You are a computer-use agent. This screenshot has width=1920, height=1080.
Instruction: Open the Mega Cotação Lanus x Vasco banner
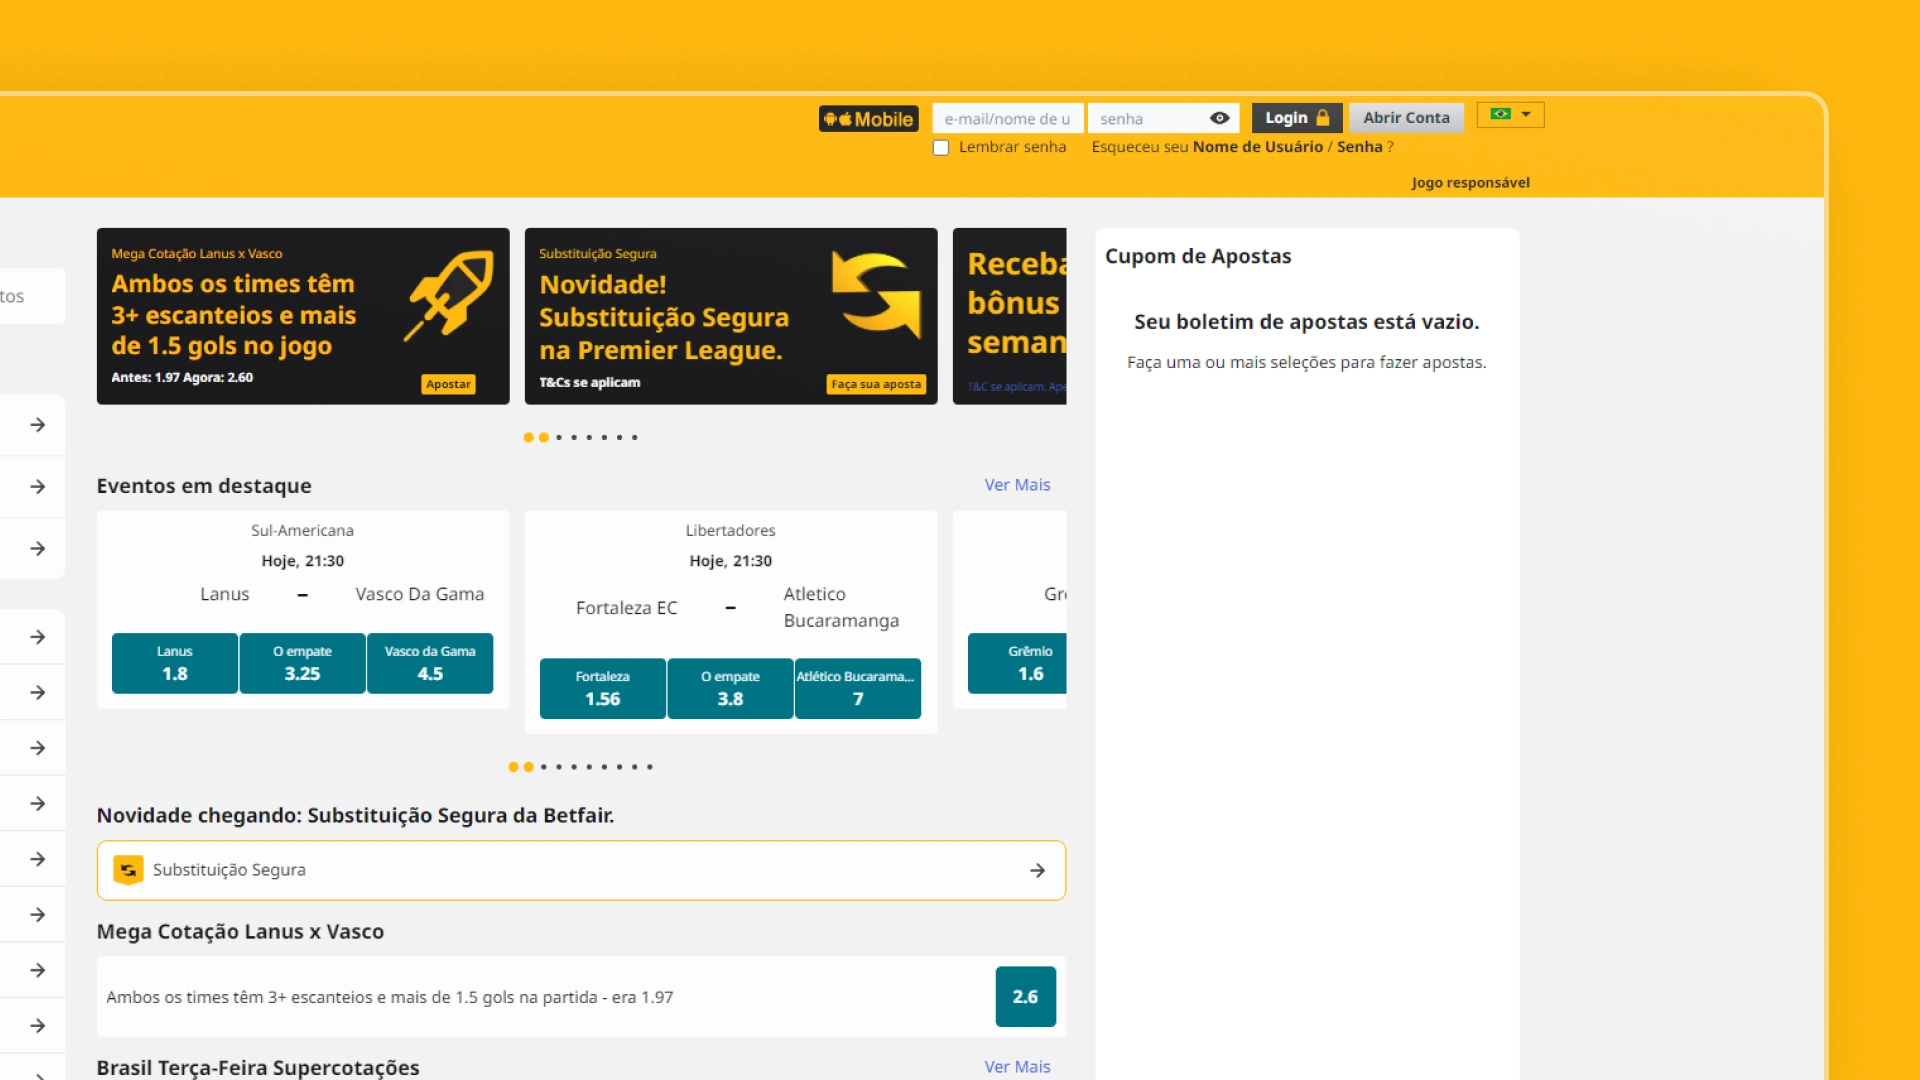coord(303,316)
